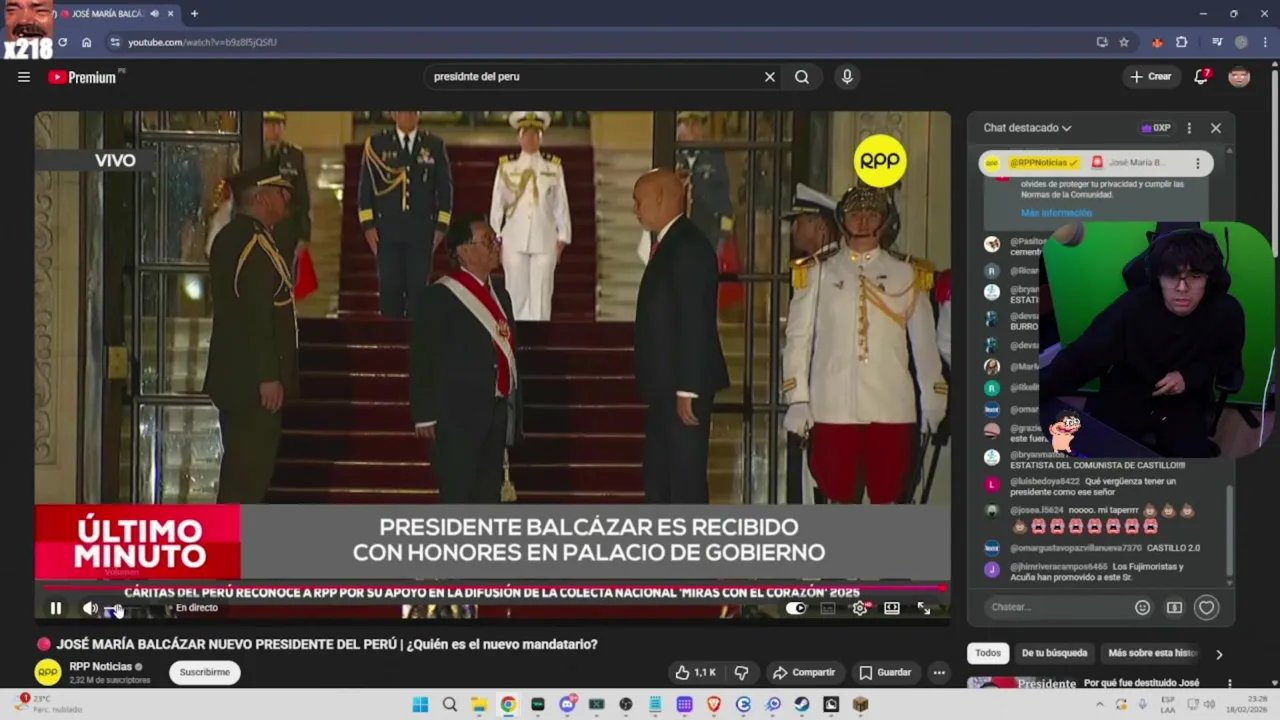Screen dimensions: 1280x720
Task: Select 'Más sobre esta historia' chip
Action: (x=1152, y=653)
